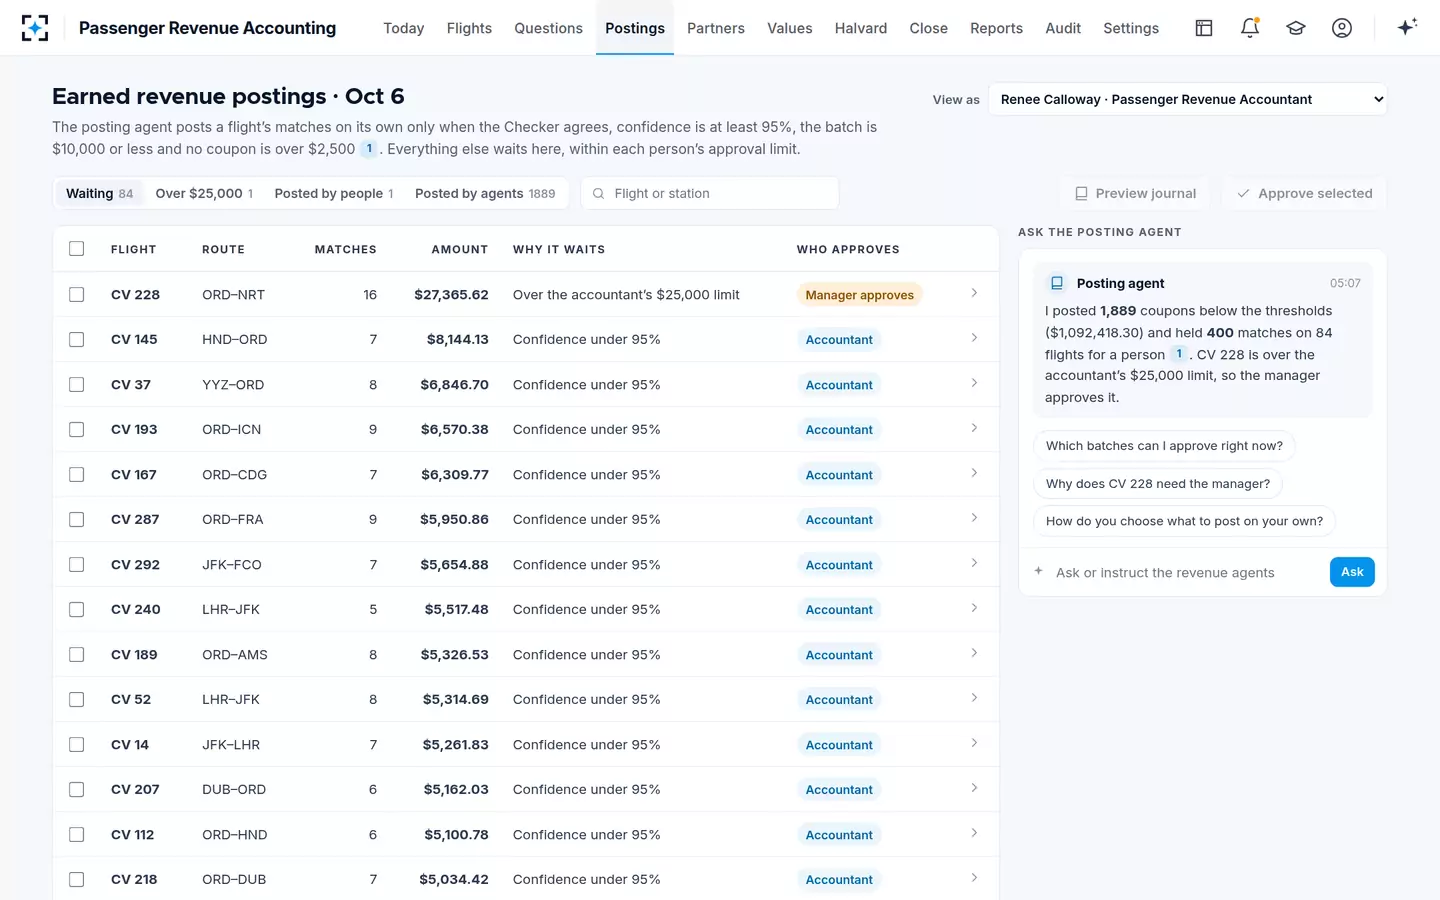This screenshot has width=1440, height=900.
Task: Check the CV 292 row checkbox
Action: click(76, 564)
